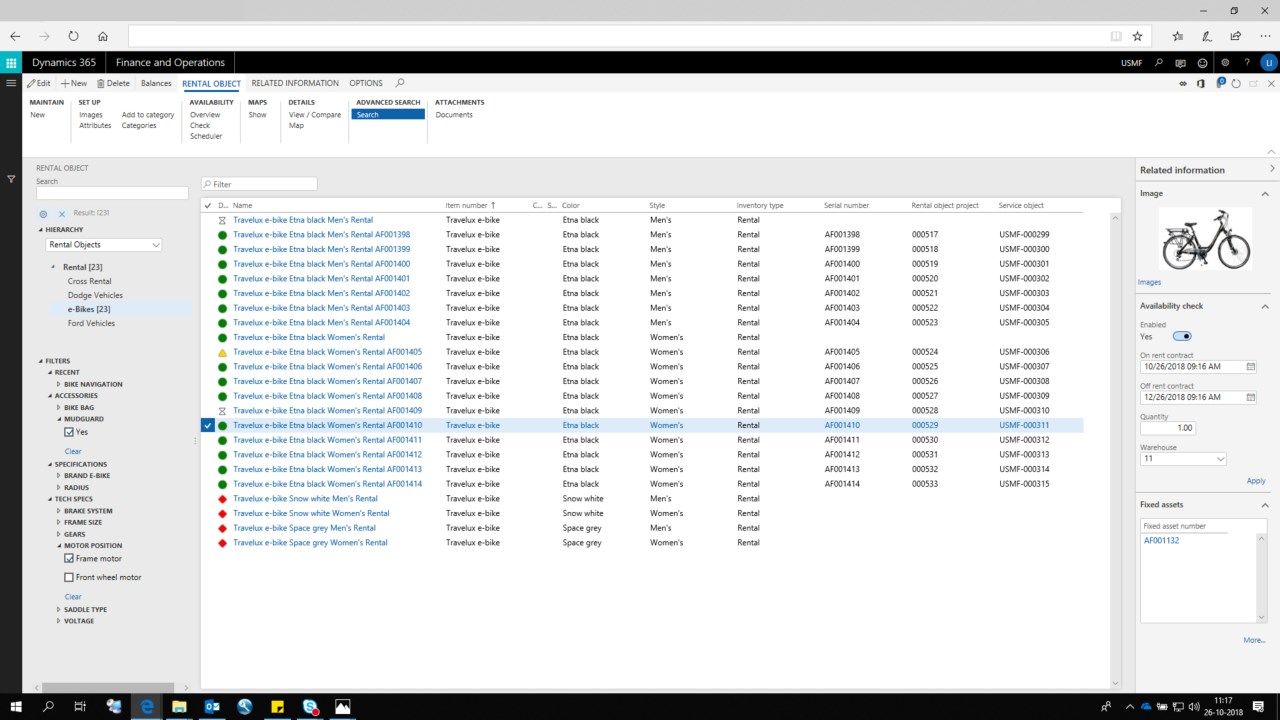Collapse the Image section chevron

tap(1264, 193)
